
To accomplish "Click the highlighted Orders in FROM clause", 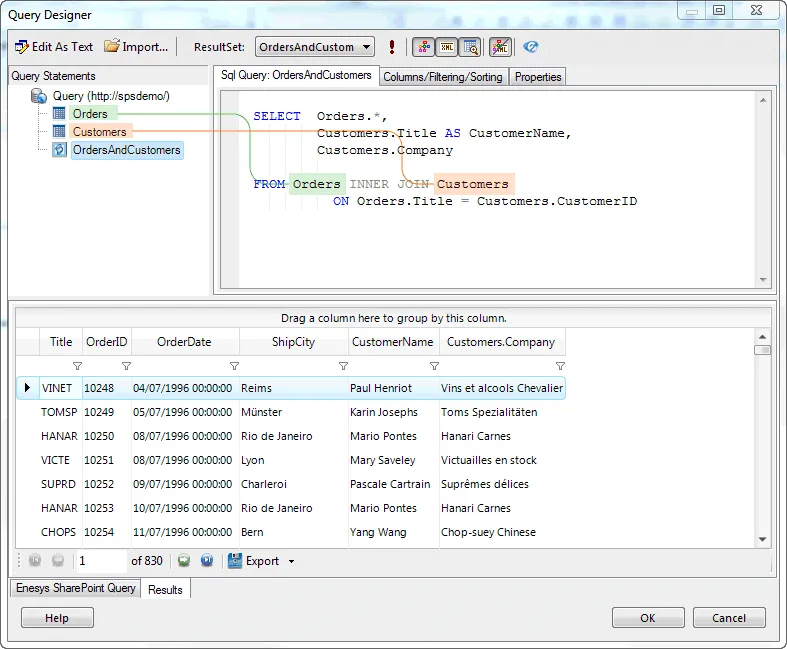I will coord(317,184).
